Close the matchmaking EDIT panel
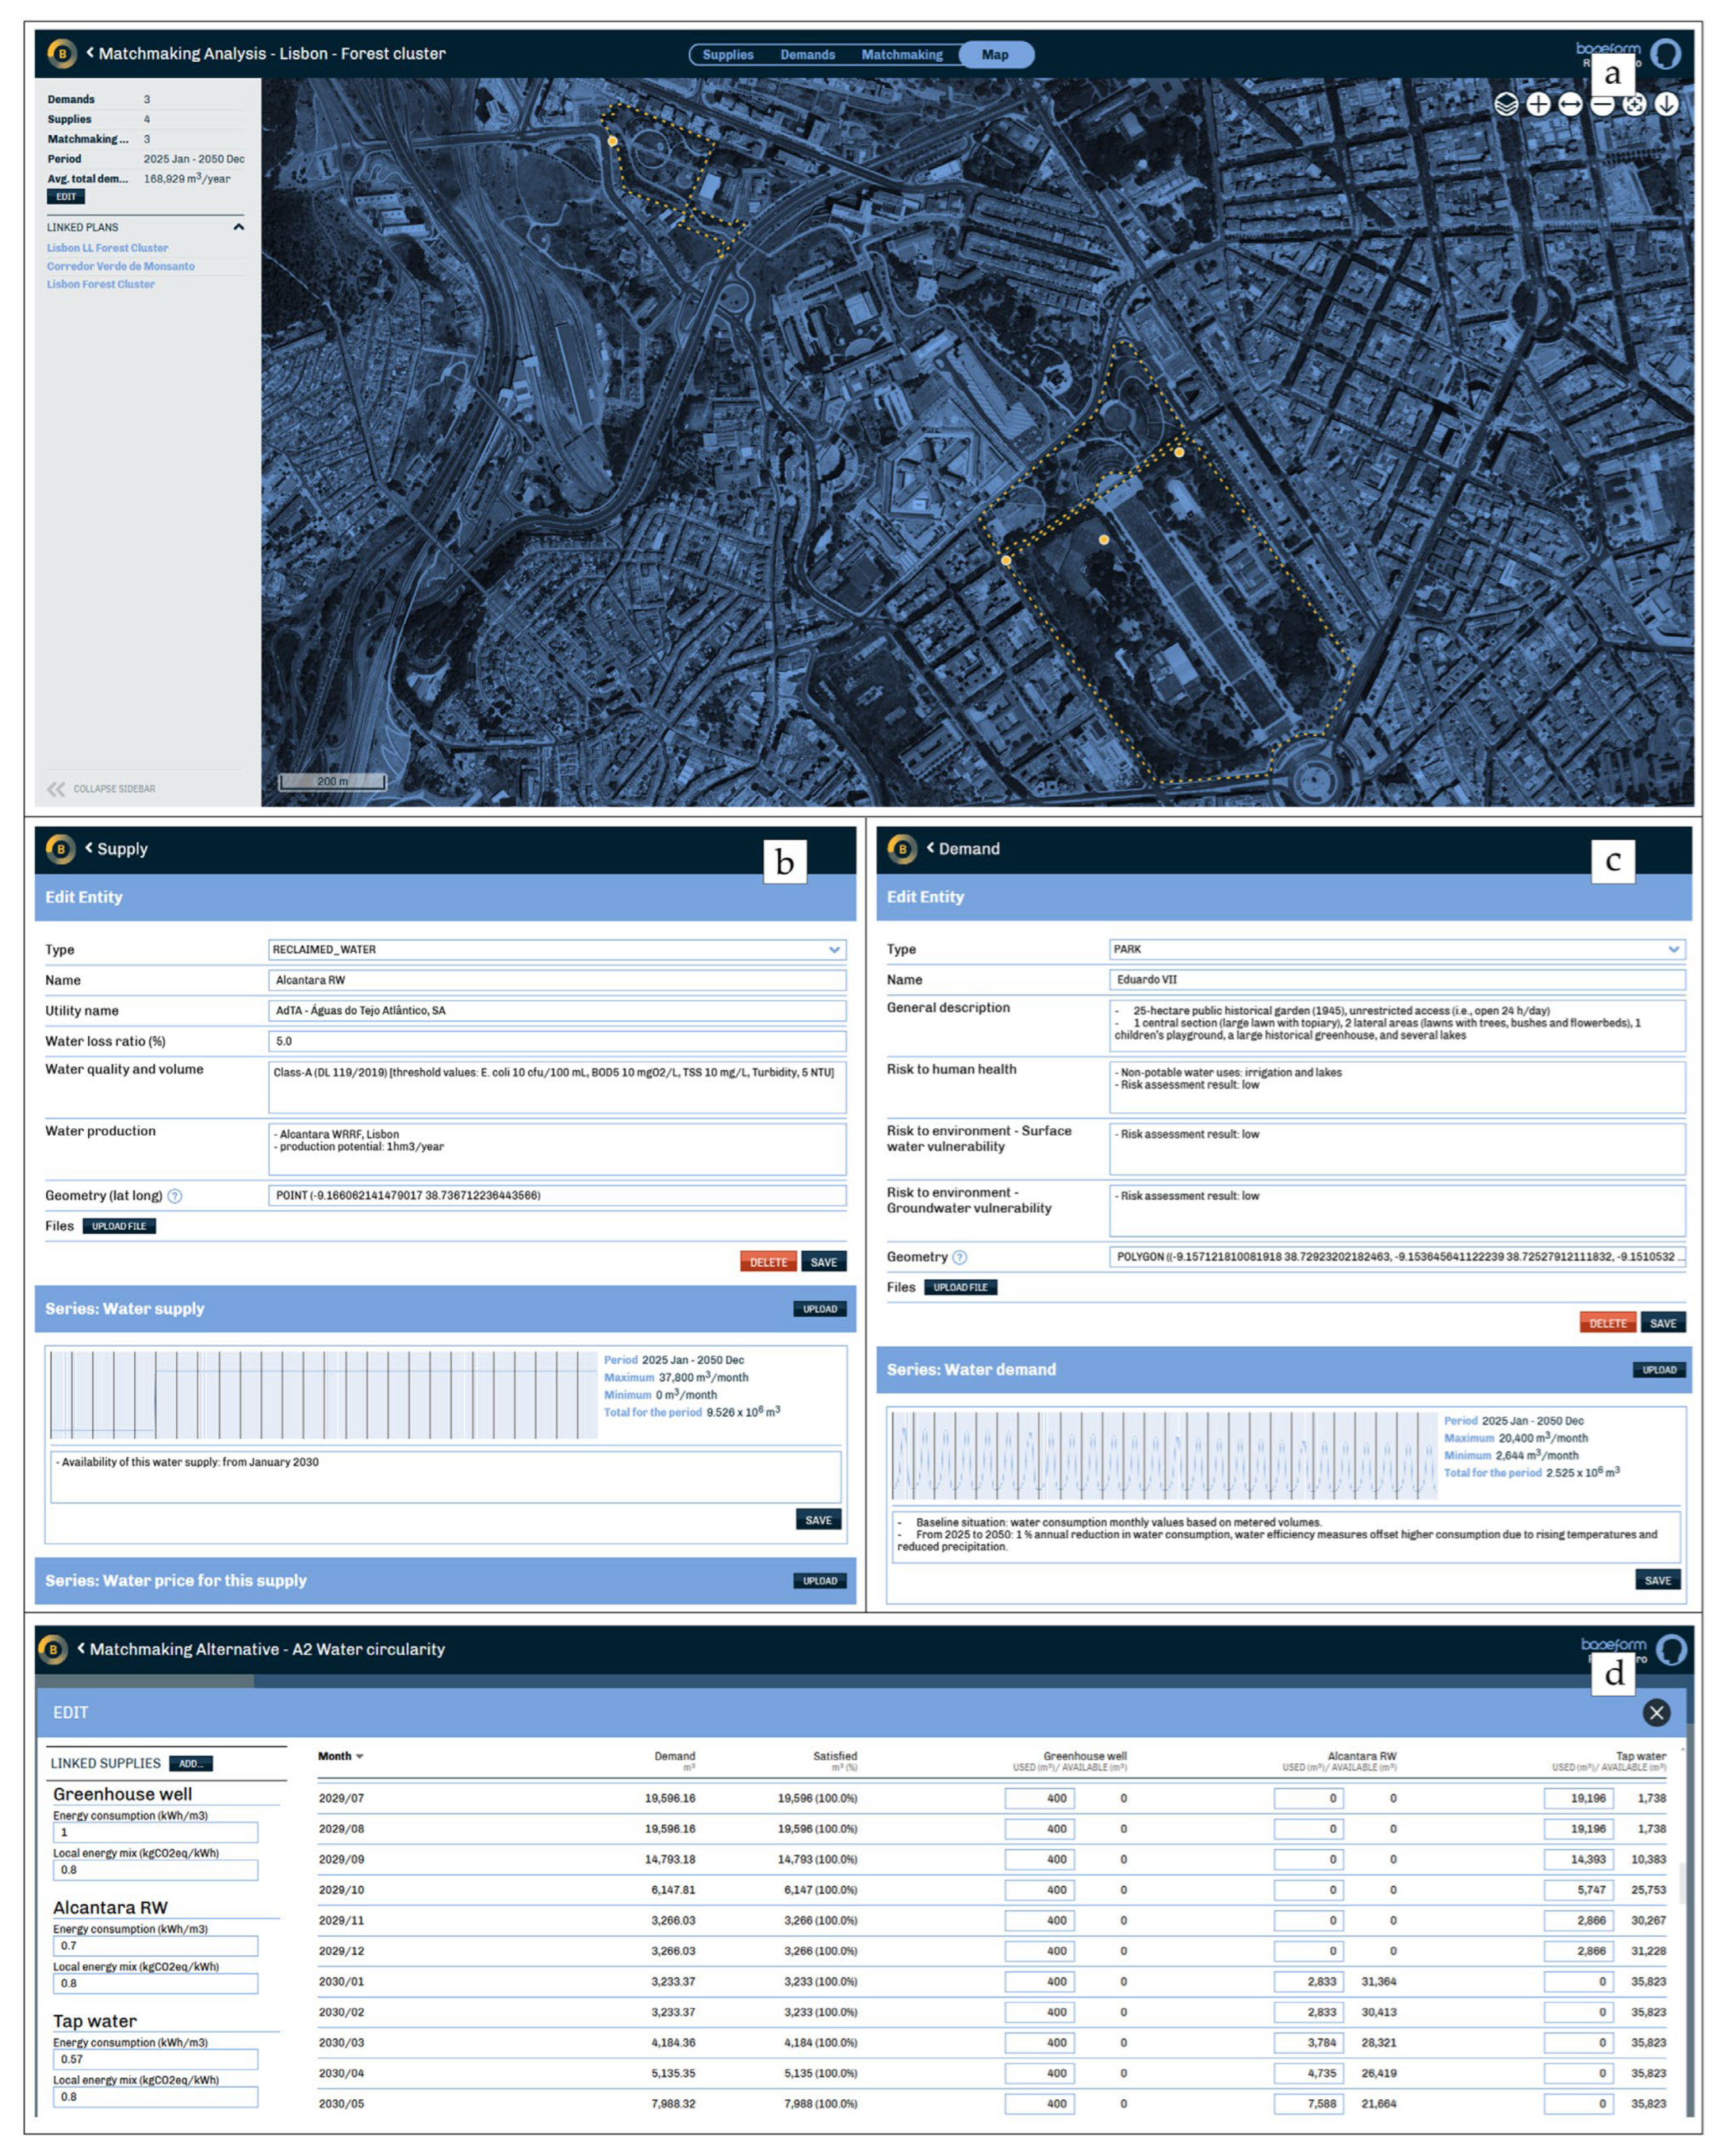Image resolution: width=1724 pixels, height=2156 pixels. [x=1656, y=1713]
